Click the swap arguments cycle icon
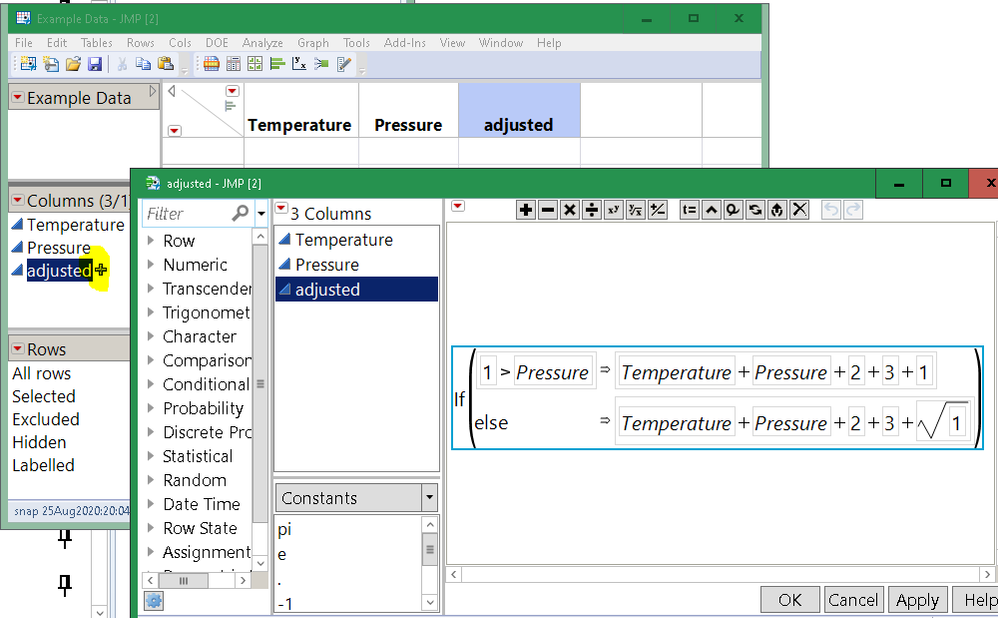 point(756,210)
